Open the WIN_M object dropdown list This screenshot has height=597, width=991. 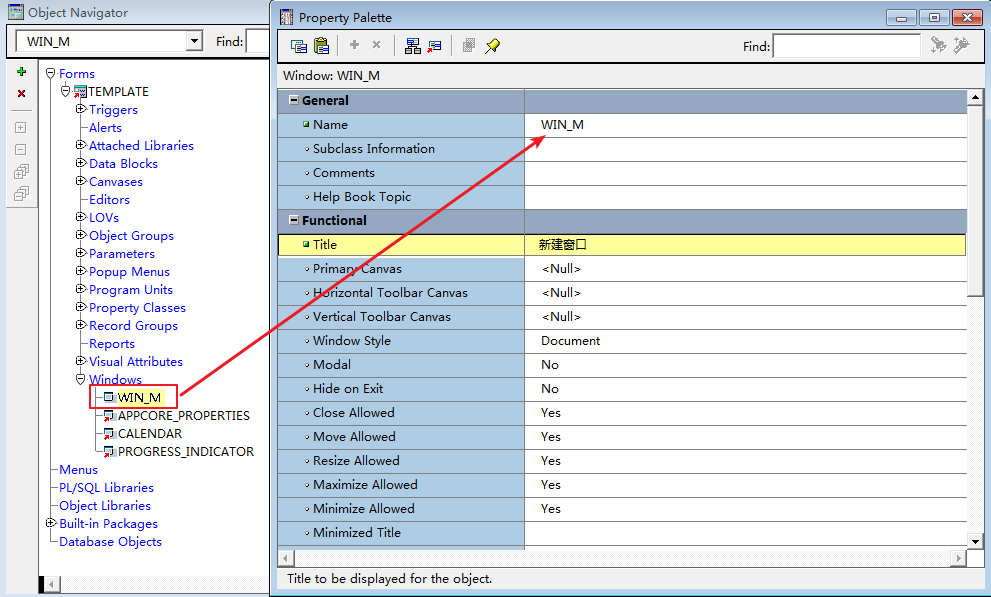pos(194,41)
